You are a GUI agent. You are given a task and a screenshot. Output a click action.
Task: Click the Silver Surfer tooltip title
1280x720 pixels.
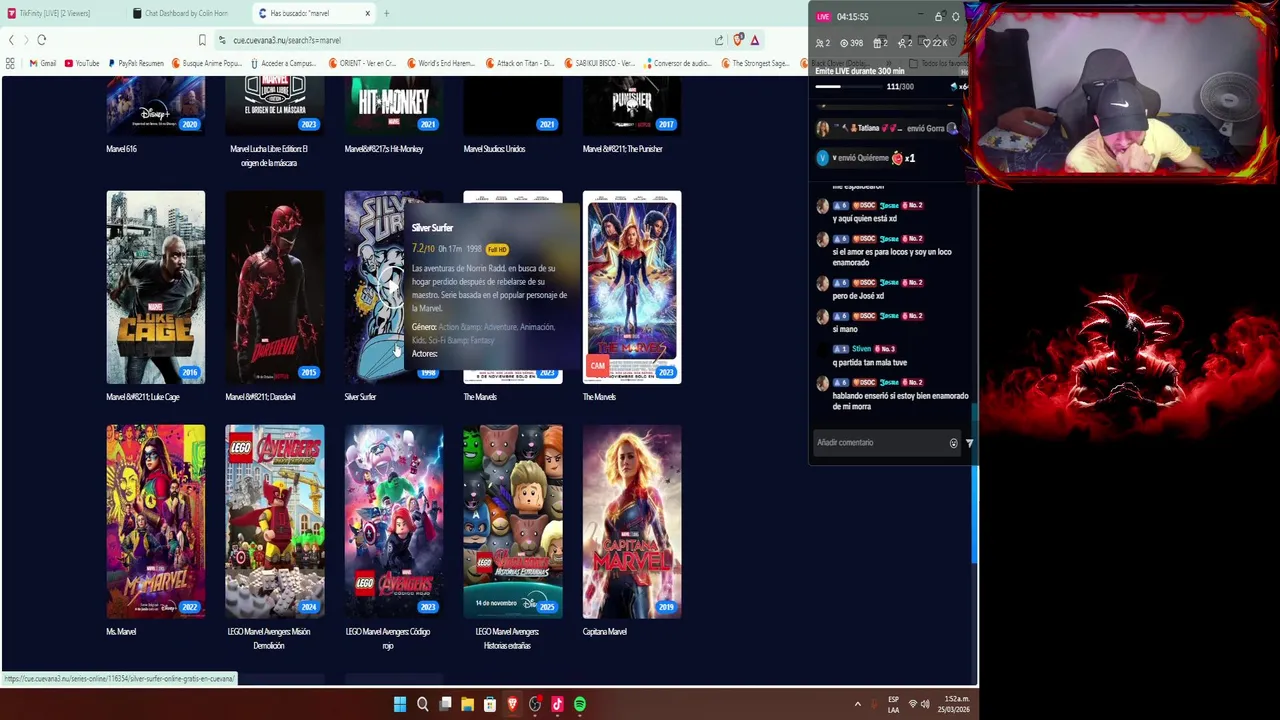(x=432, y=228)
